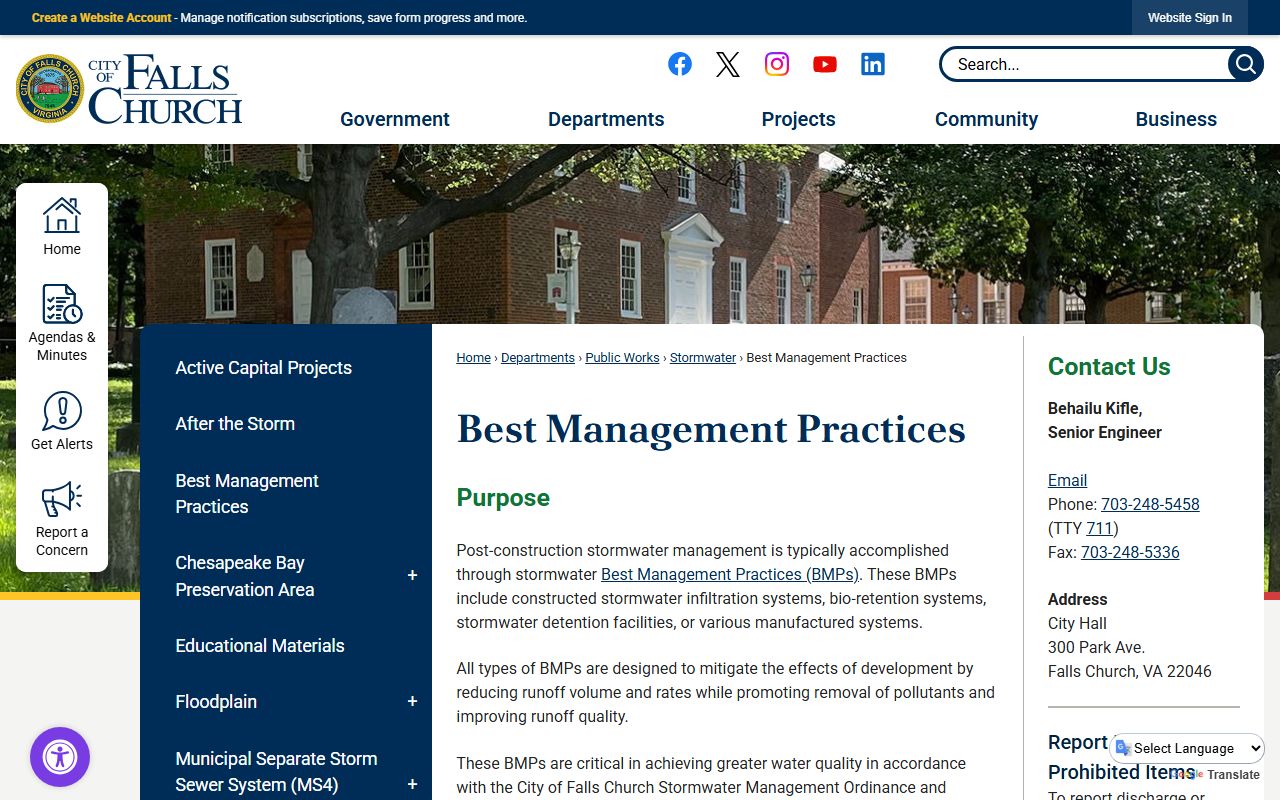Open the LinkedIn icon
1280x800 pixels.
click(x=873, y=64)
